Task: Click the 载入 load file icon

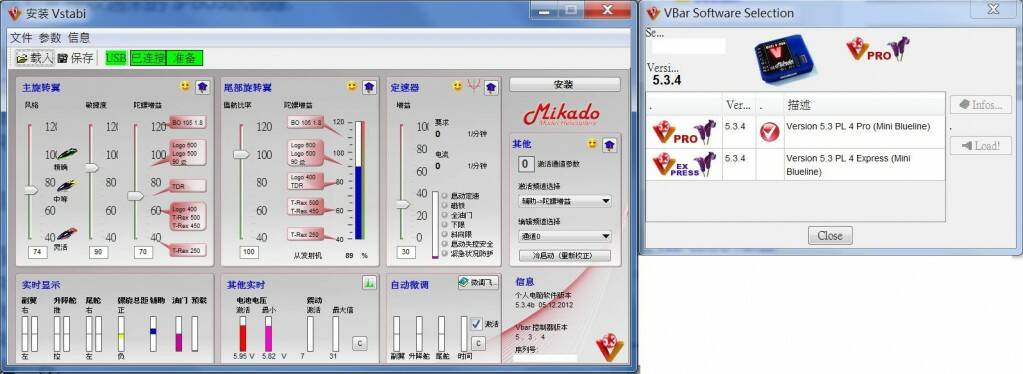Action: point(22,58)
